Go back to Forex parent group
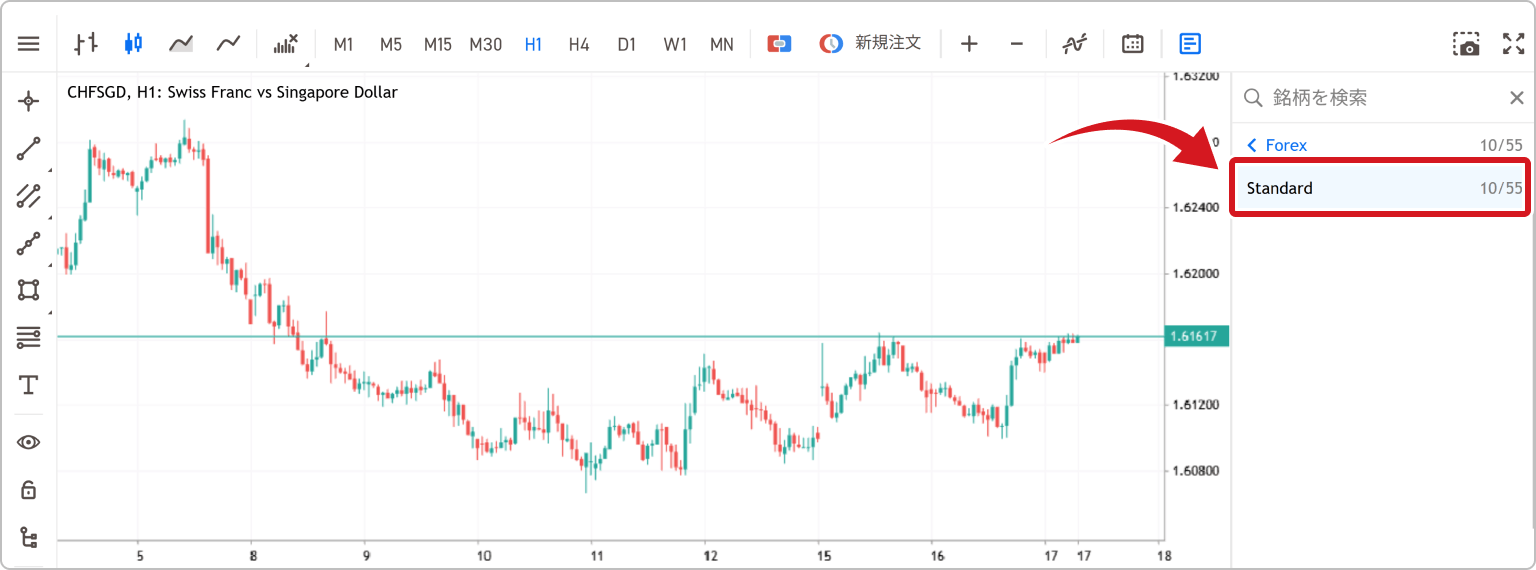 [x=1277, y=145]
